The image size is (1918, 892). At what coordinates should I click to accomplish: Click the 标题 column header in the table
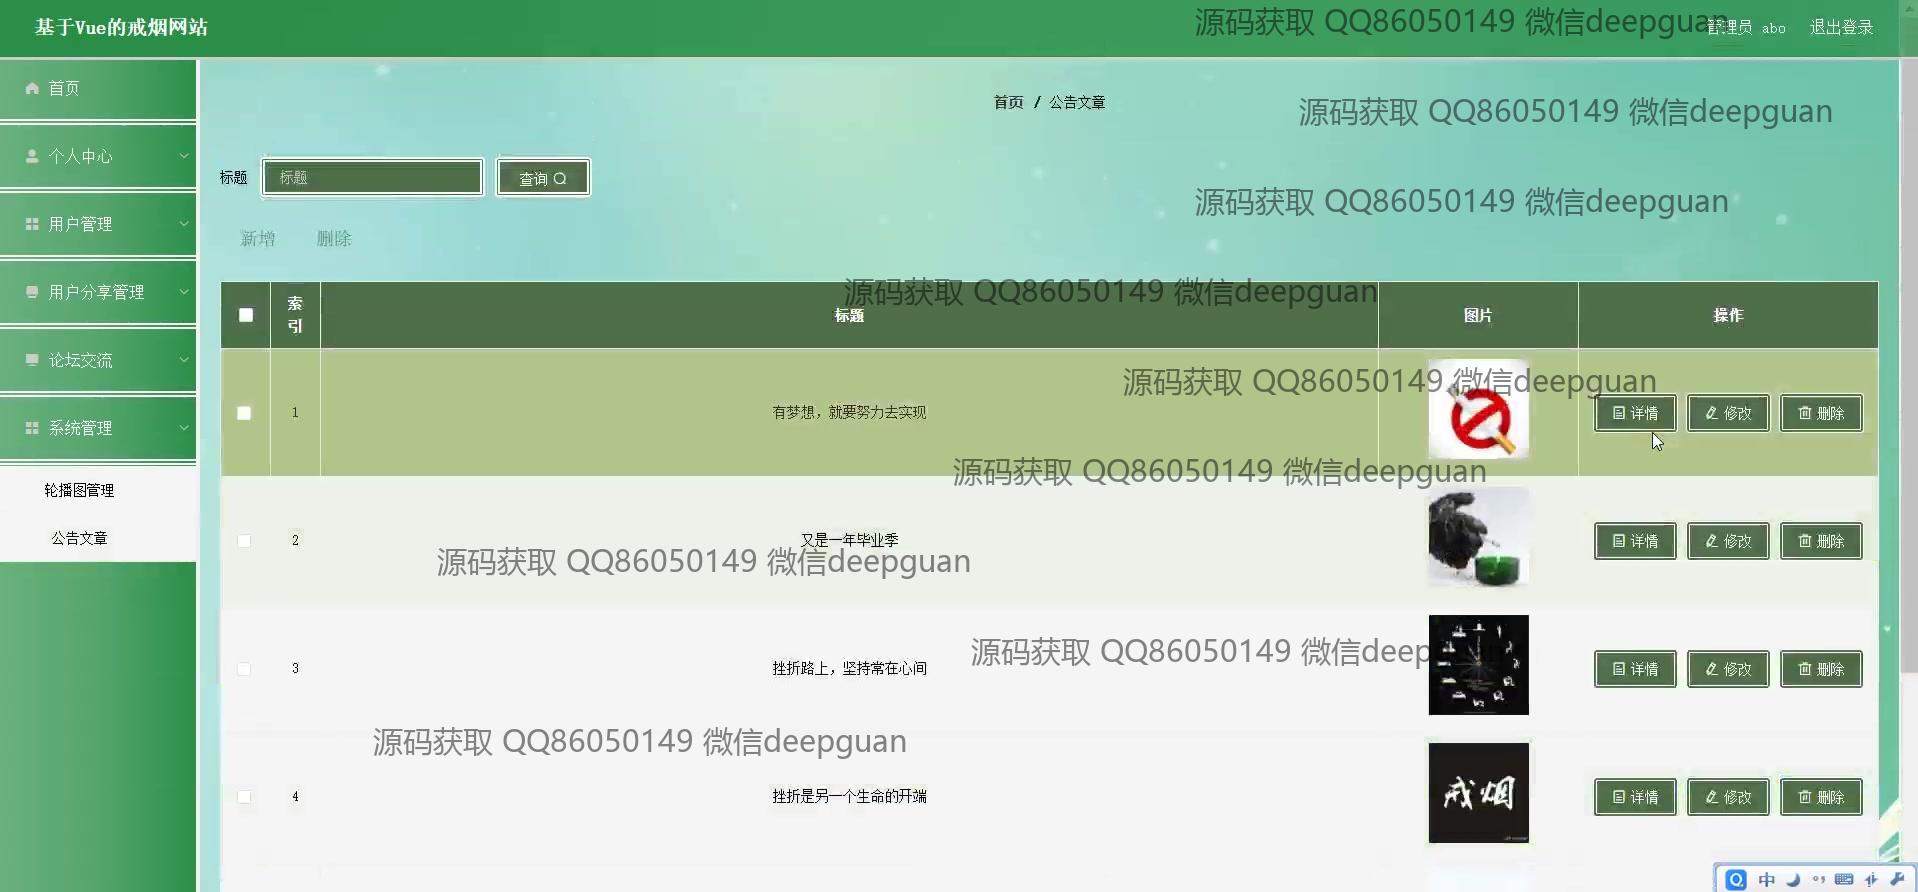point(849,316)
